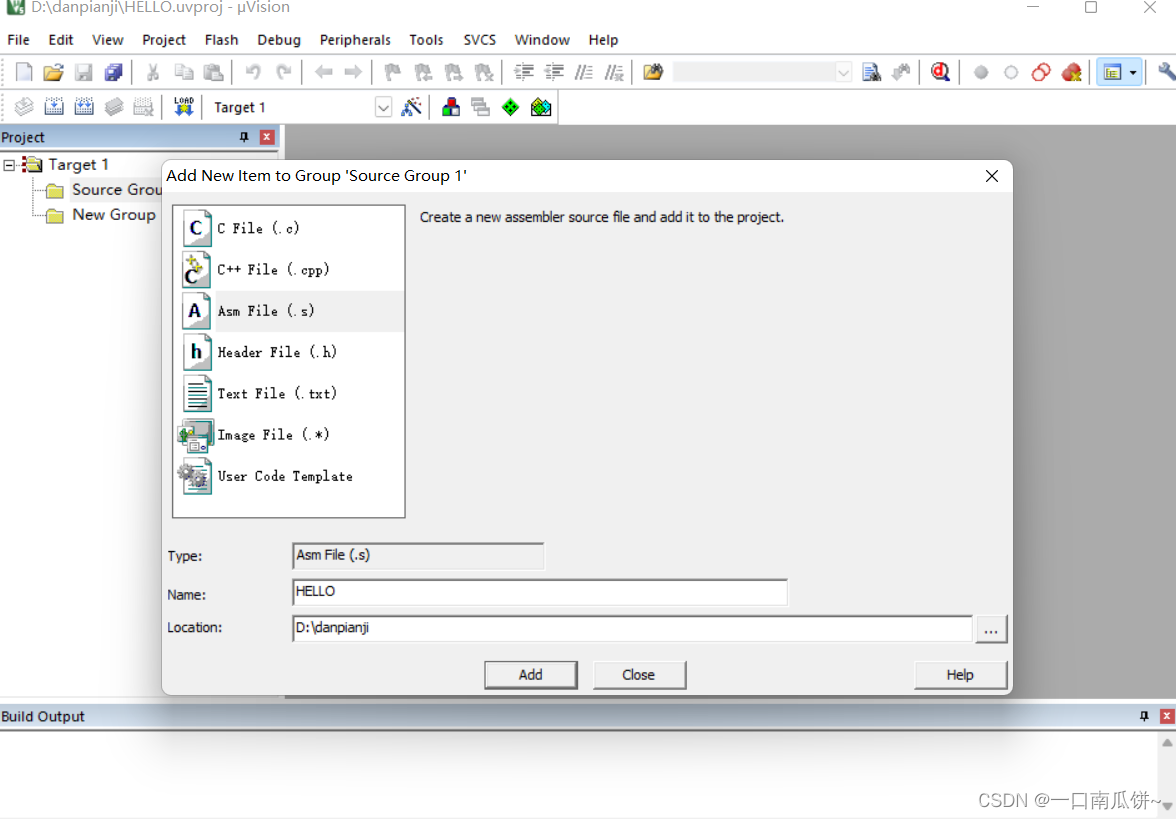Start the debug session magnifier icon
The height and width of the screenshot is (819, 1176).
point(940,72)
